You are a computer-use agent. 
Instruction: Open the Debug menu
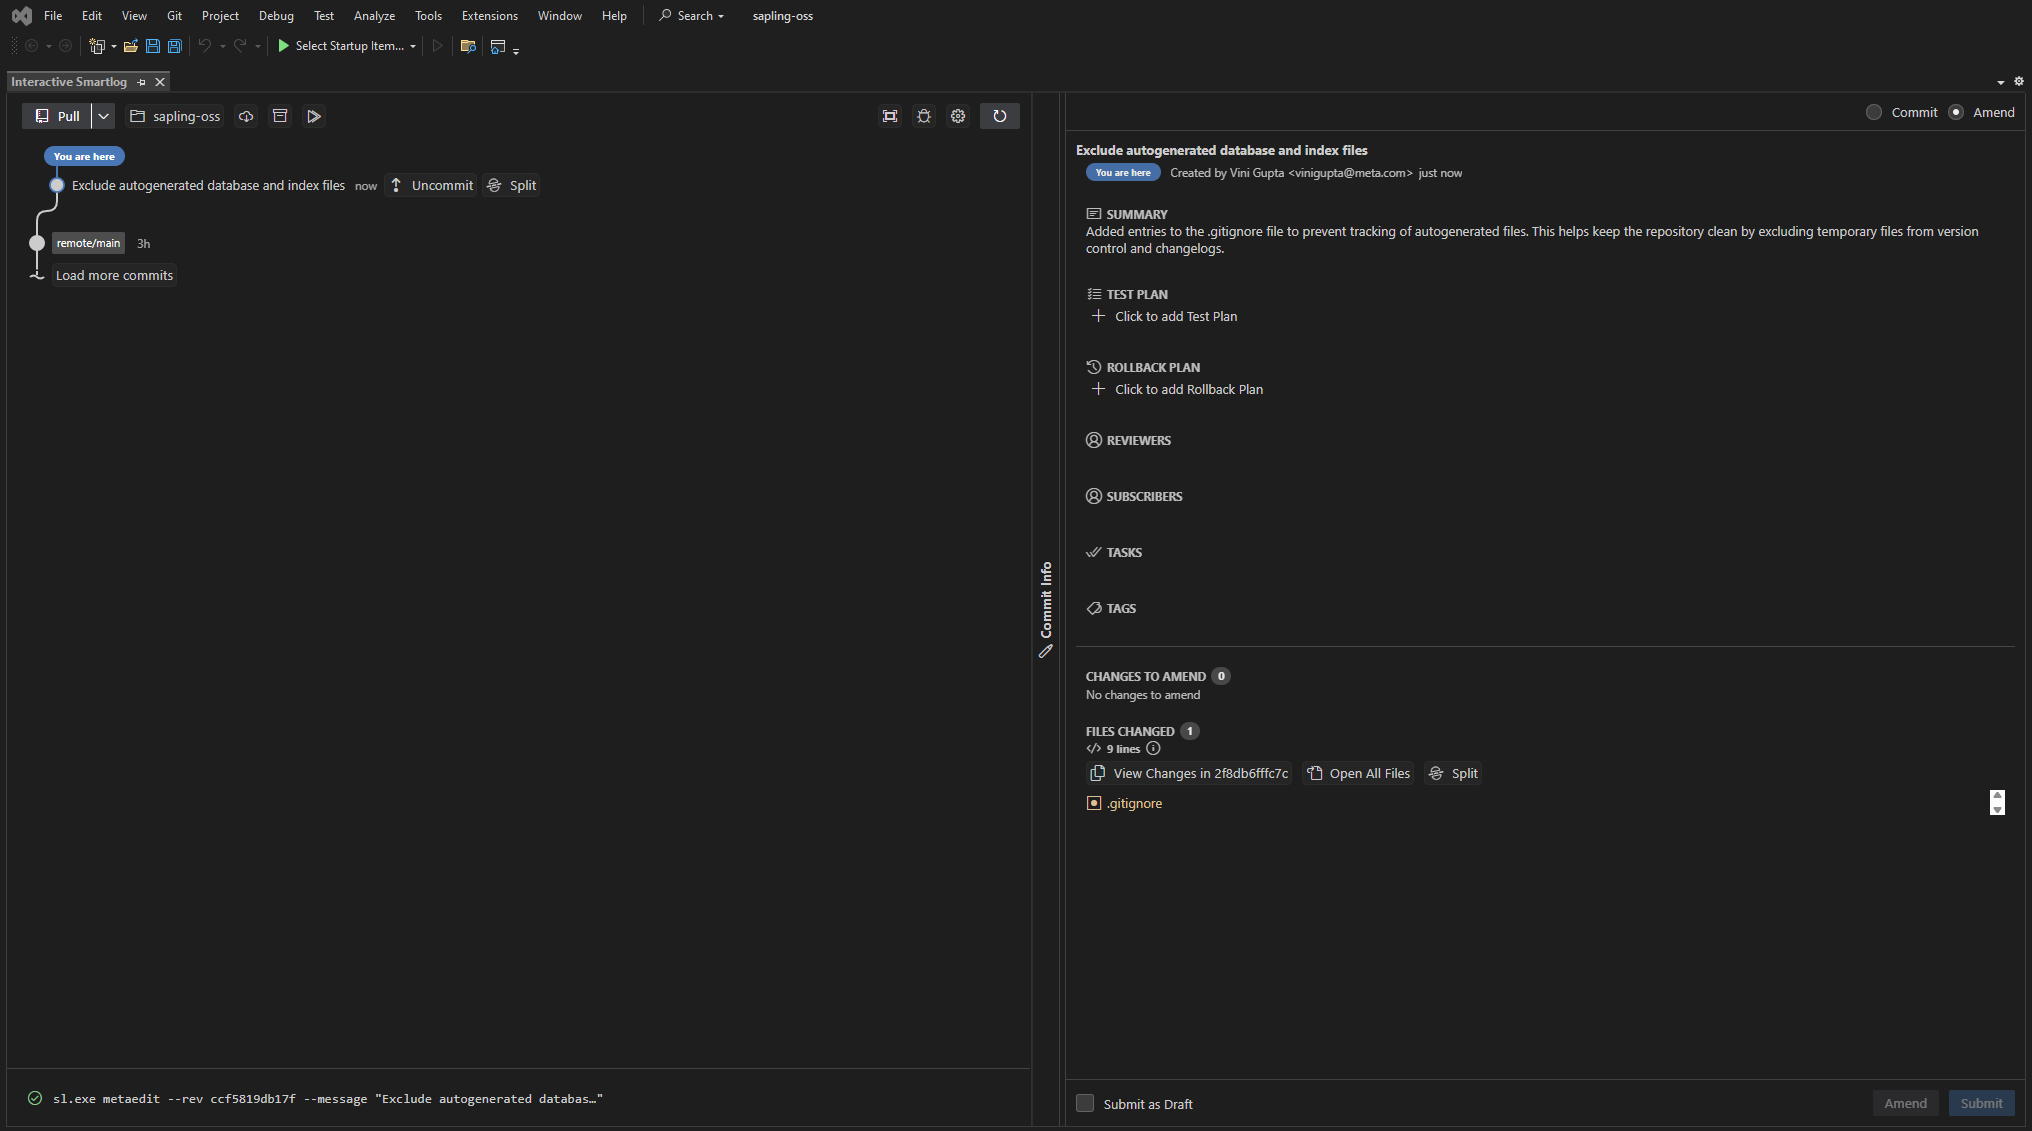click(276, 16)
